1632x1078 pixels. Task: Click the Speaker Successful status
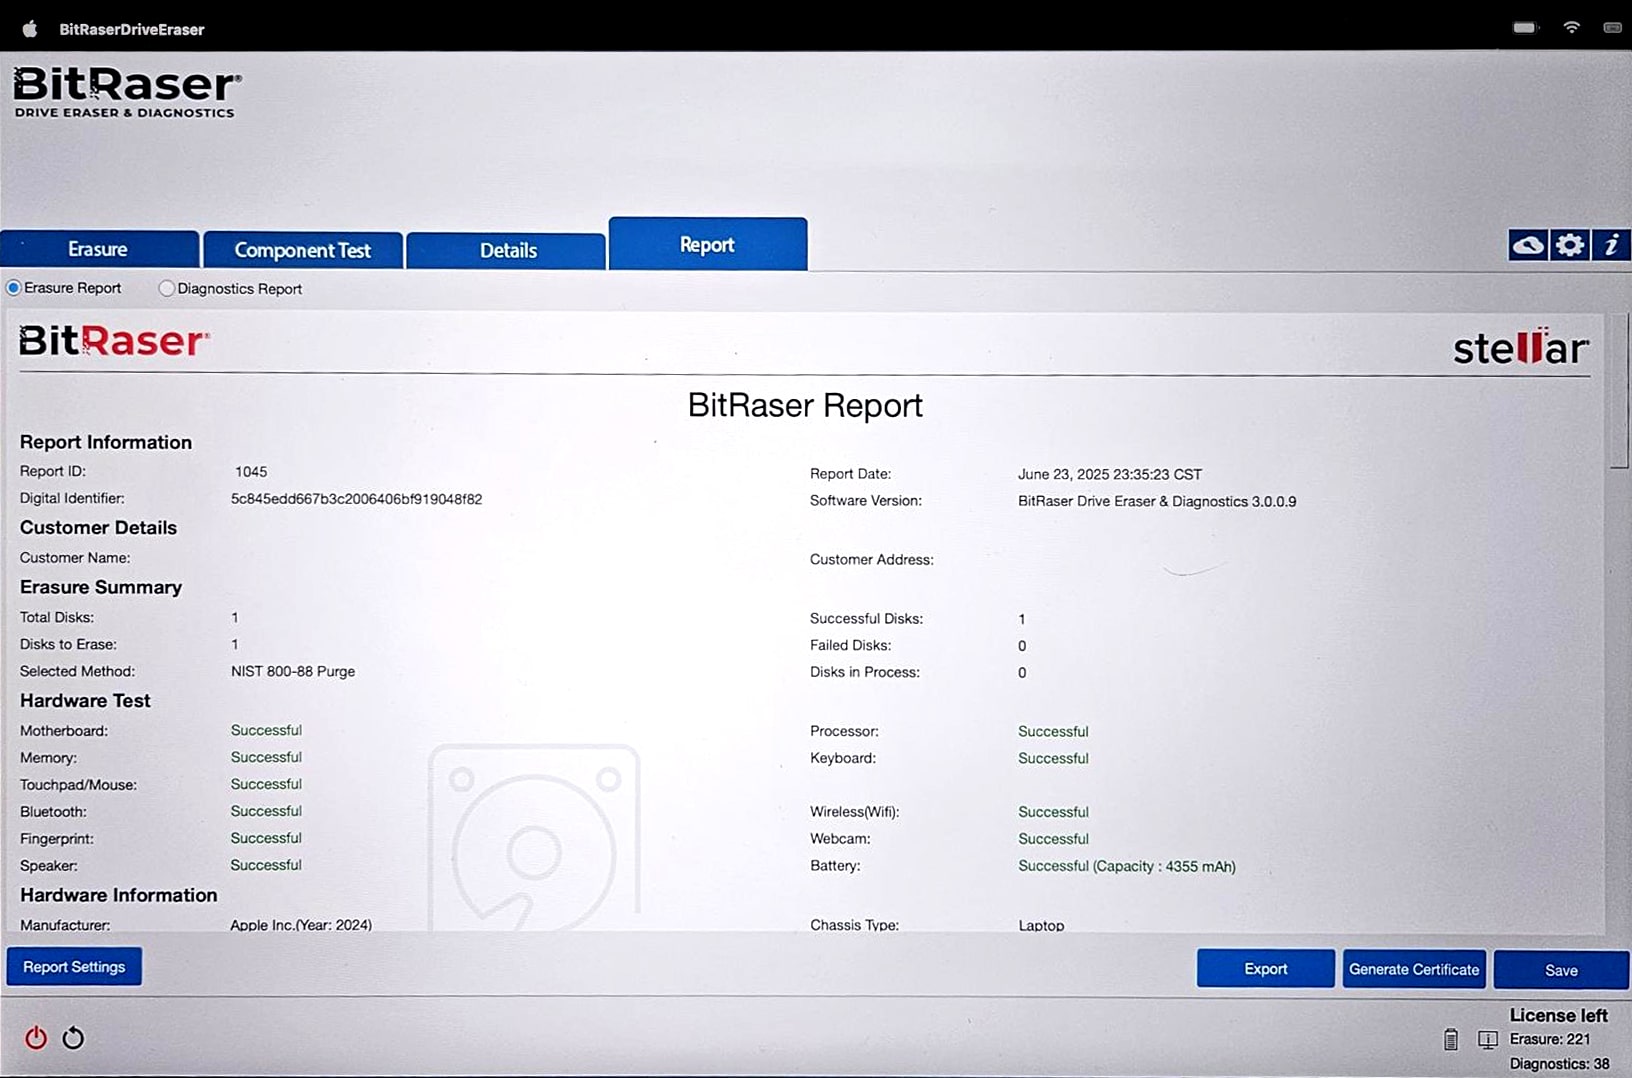[266, 865]
